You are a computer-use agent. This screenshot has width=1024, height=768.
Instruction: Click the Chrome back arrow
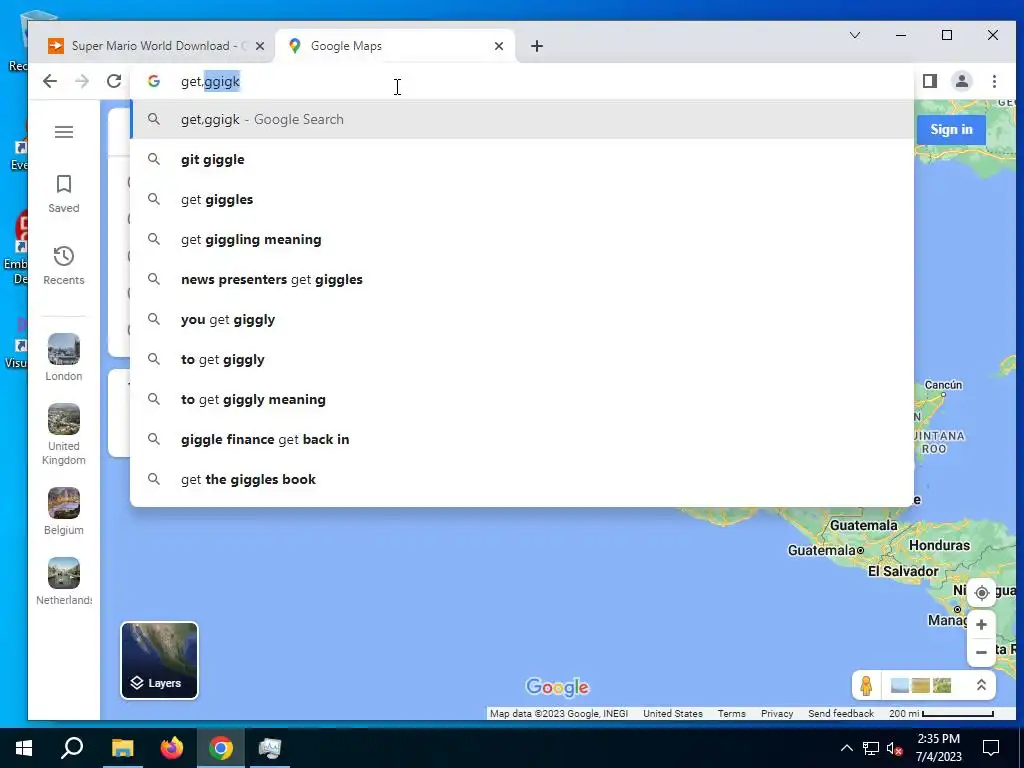[x=50, y=81]
